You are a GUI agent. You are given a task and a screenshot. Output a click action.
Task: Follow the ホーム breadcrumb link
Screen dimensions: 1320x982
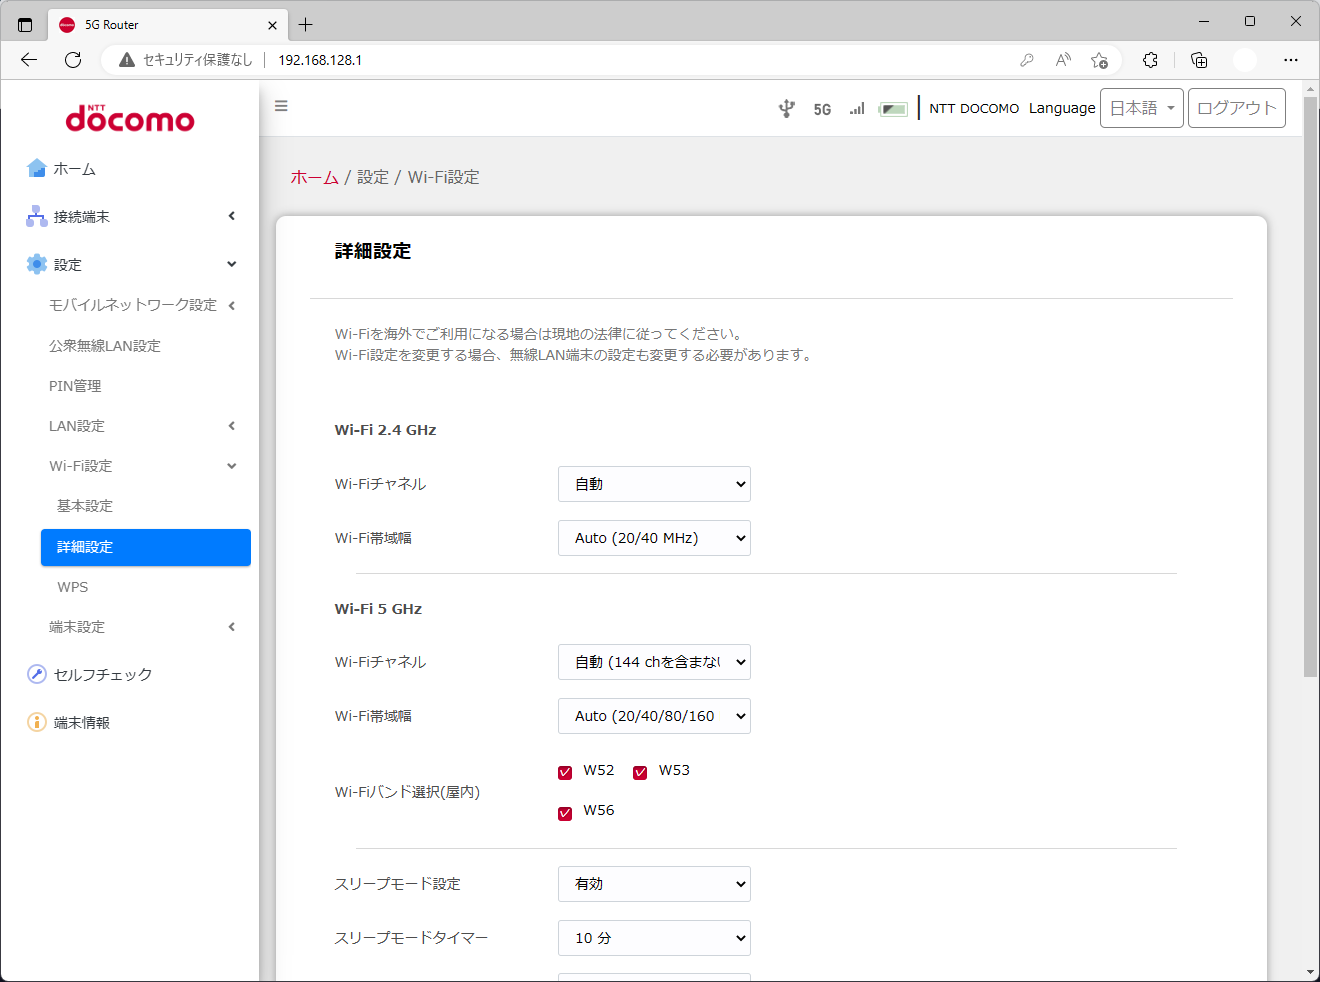tap(314, 177)
